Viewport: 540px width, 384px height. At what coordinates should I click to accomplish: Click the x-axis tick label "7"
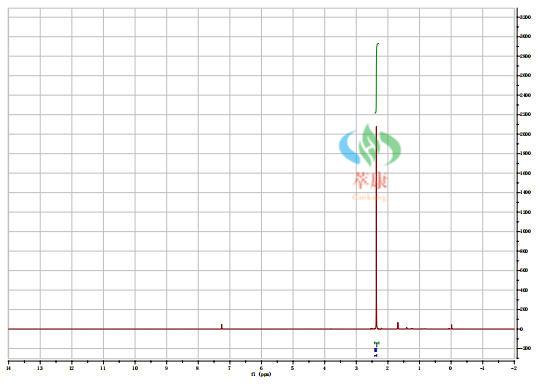(x=230, y=368)
